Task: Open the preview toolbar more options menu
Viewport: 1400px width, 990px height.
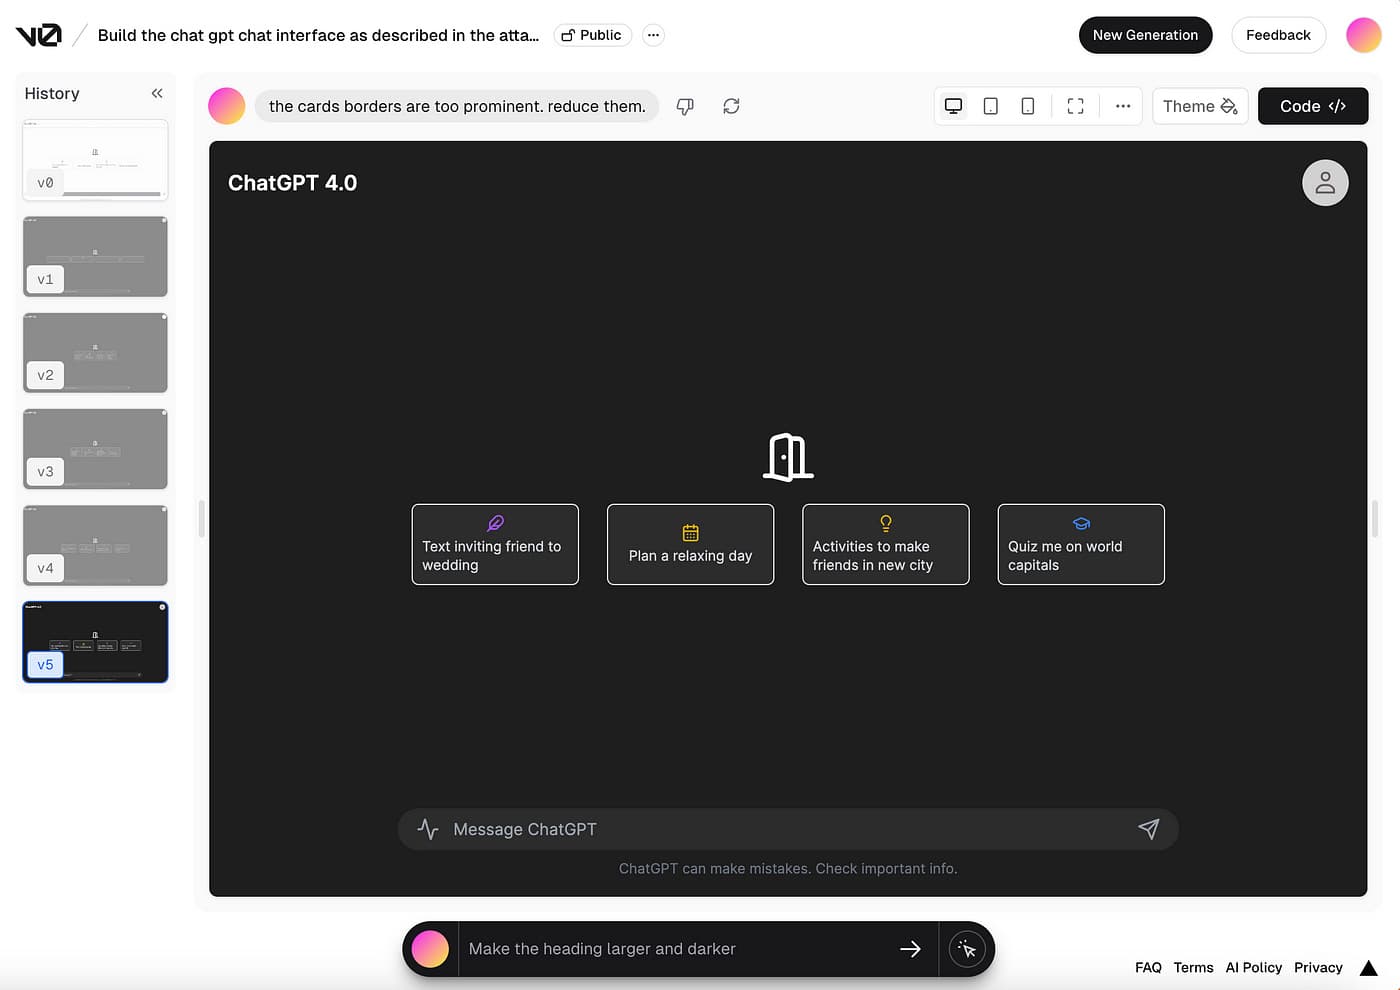Action: [x=1123, y=106]
